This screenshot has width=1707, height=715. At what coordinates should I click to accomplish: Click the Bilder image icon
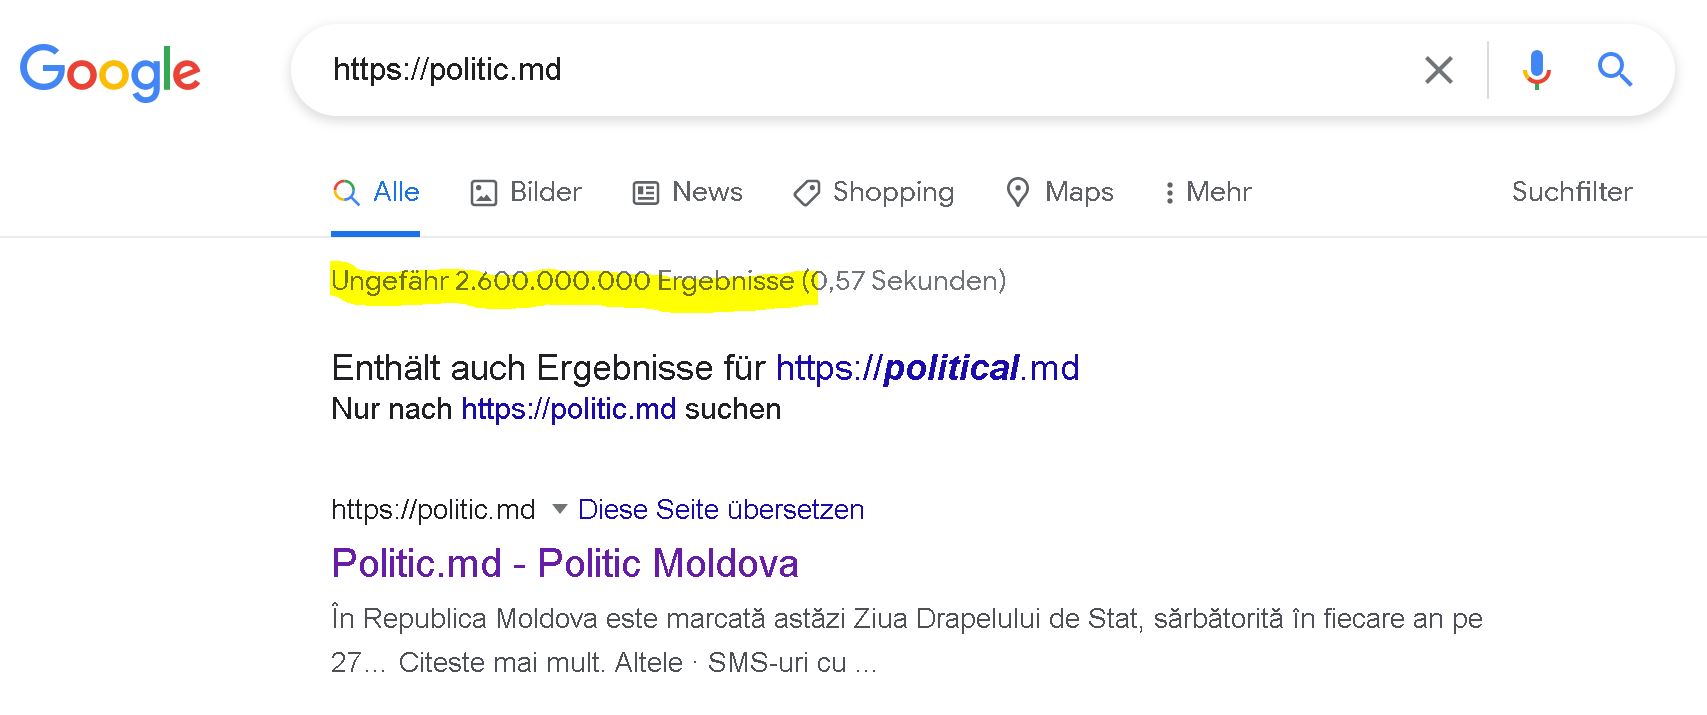pos(484,193)
